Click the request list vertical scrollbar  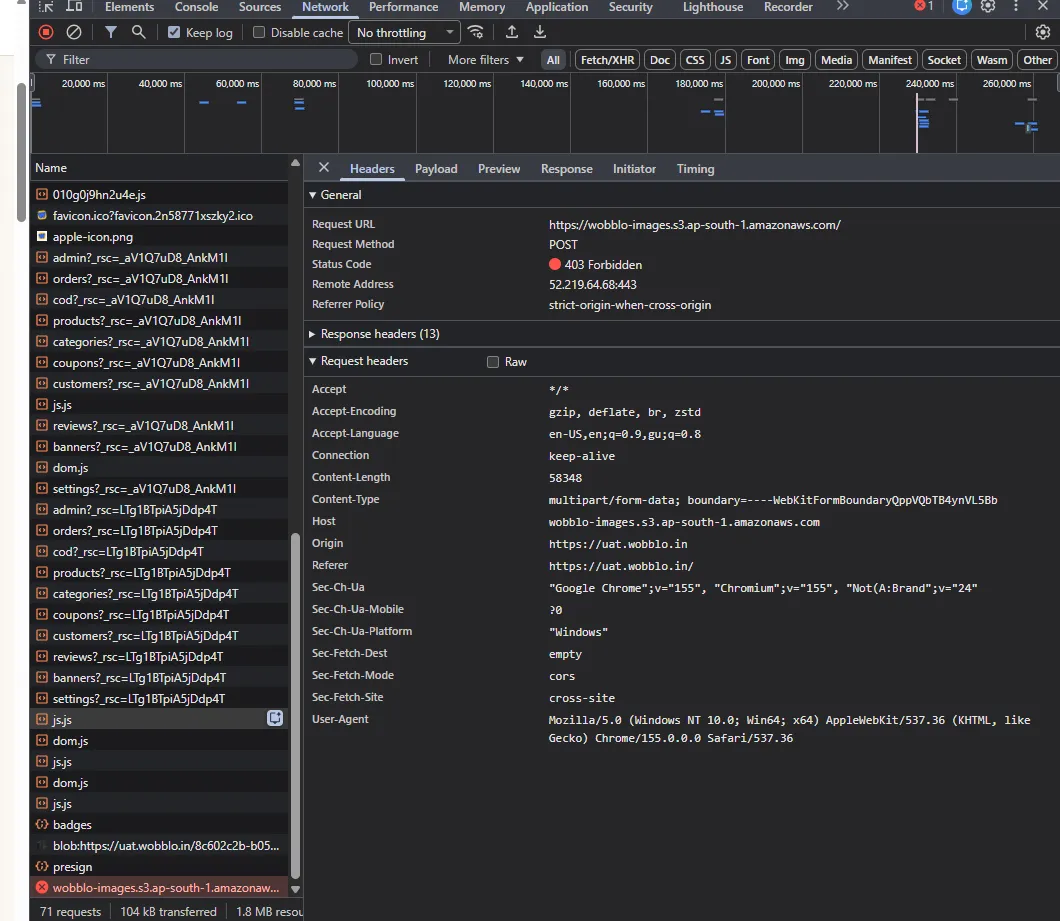pos(295,705)
